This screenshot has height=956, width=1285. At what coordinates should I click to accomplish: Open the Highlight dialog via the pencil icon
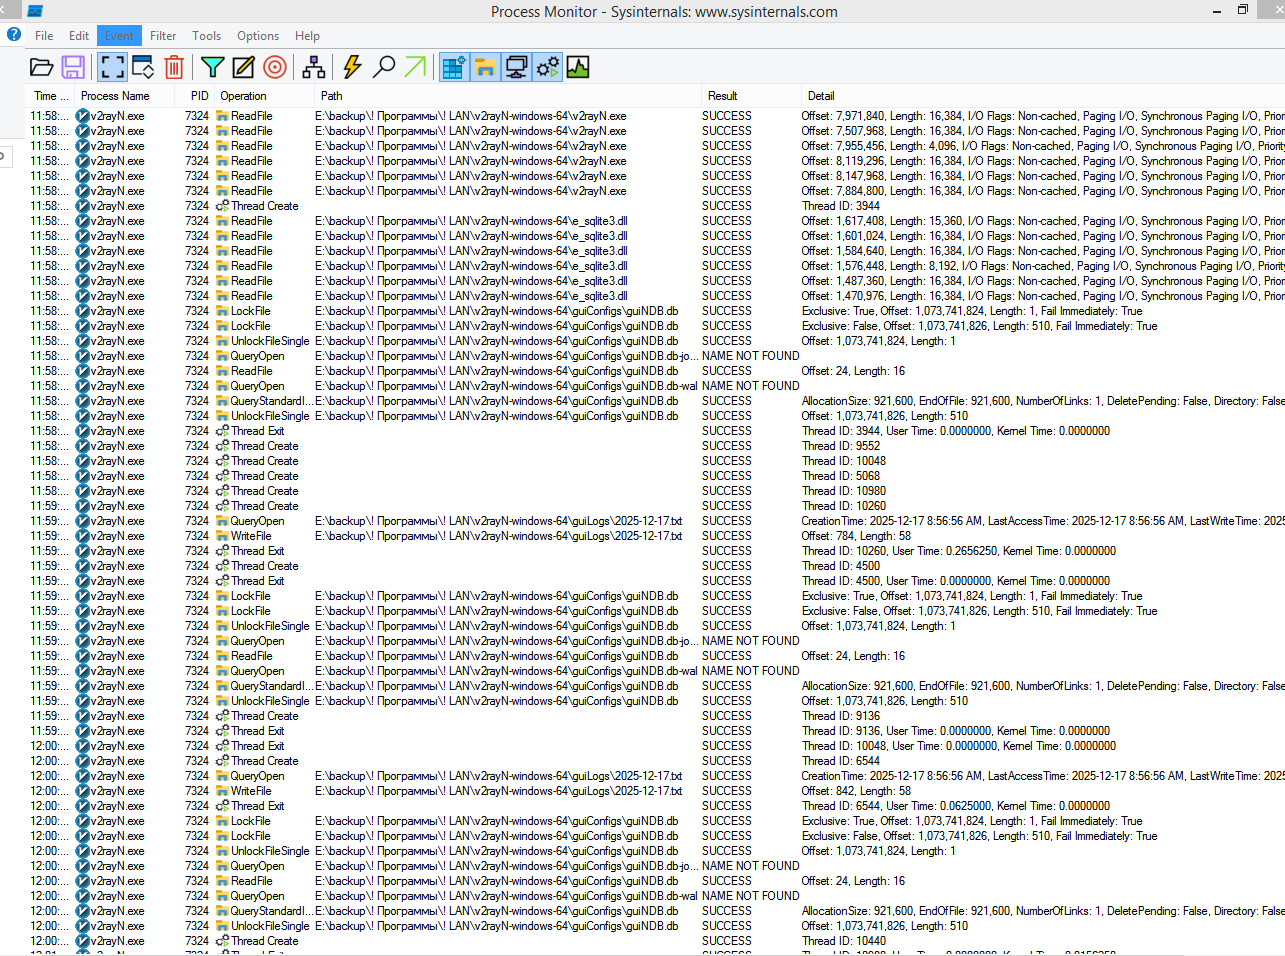click(243, 67)
